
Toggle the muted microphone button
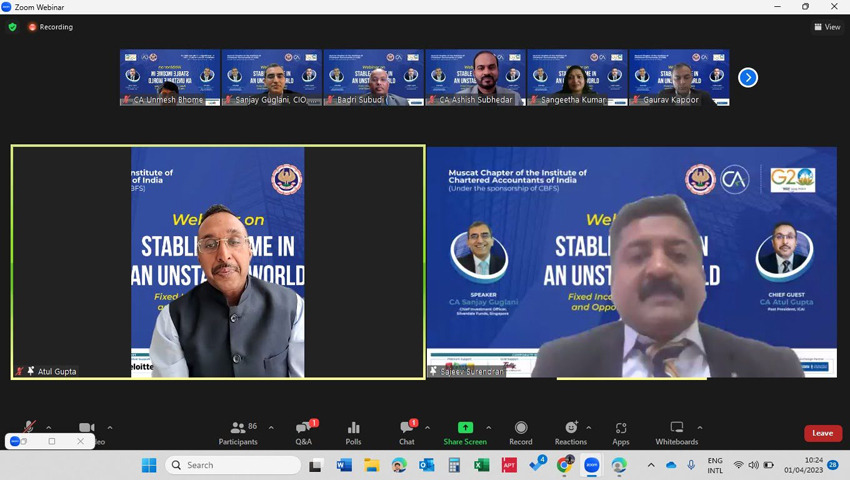pos(29,428)
